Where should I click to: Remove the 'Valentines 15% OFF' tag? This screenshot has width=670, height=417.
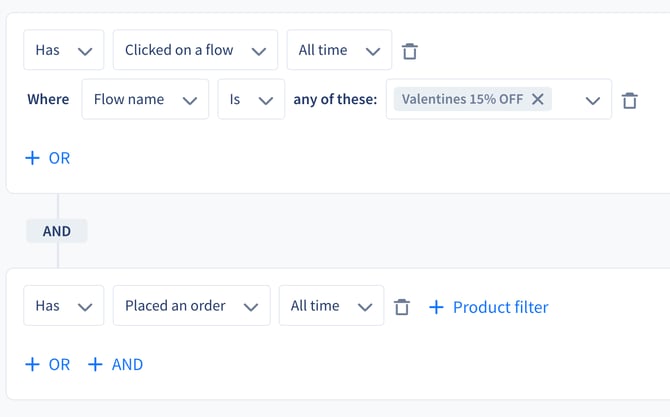tap(538, 99)
